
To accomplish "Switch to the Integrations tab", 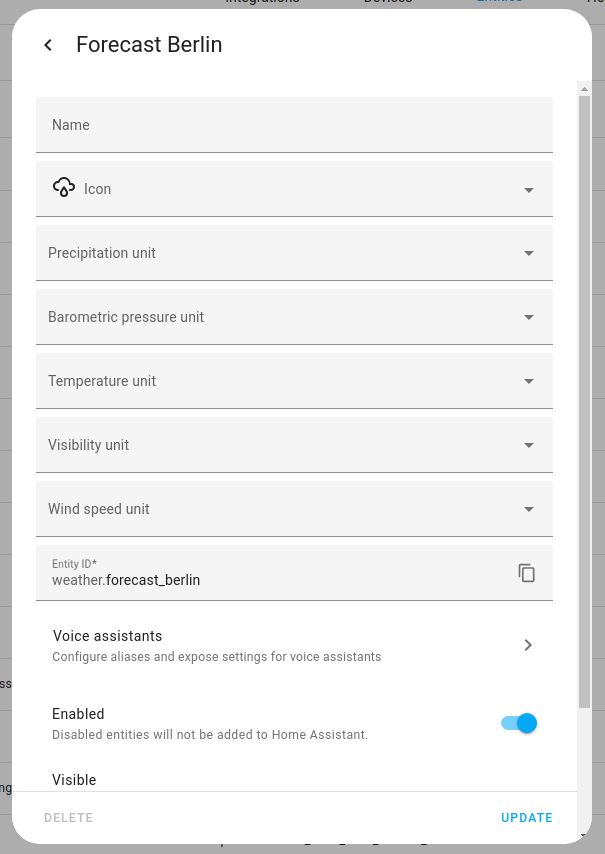I will 262,2.
